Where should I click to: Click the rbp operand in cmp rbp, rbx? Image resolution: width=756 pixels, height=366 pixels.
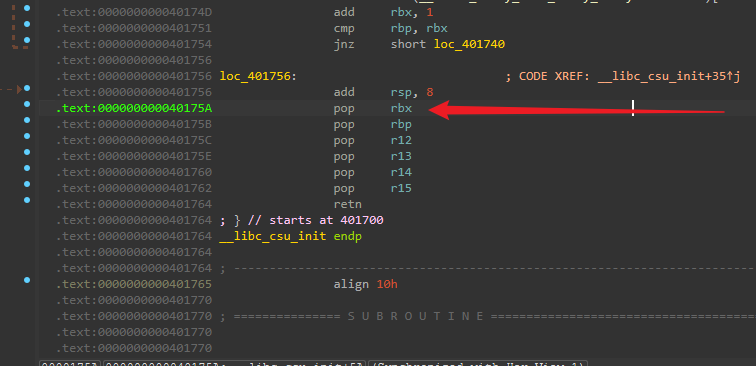click(x=401, y=28)
